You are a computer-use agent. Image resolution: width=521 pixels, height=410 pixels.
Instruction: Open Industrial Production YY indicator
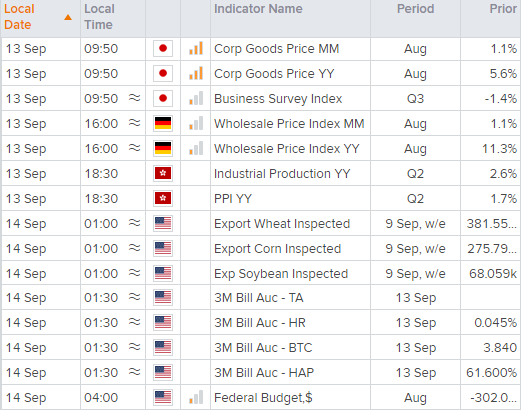[282, 174]
